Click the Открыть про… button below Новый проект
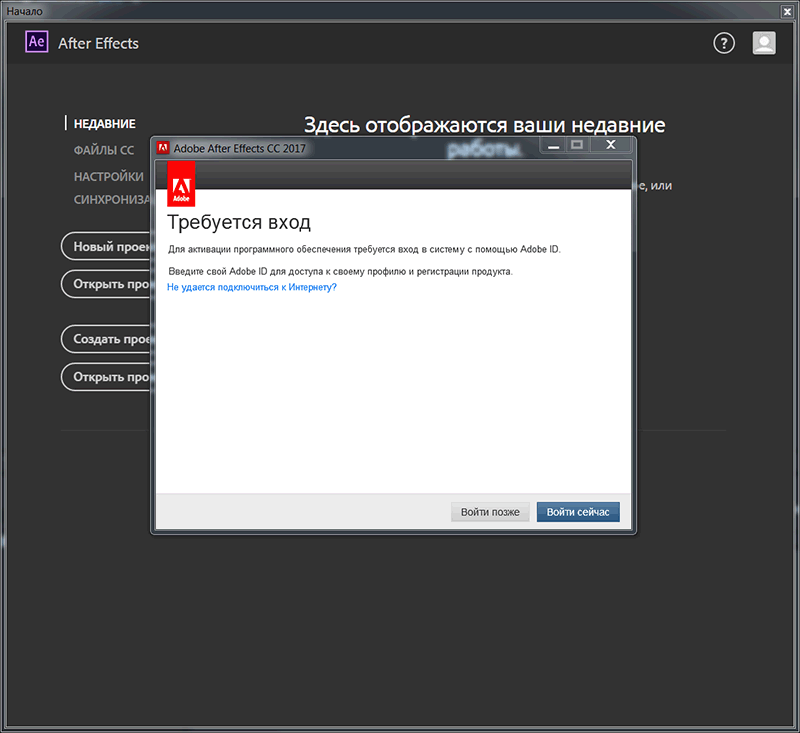Screen dimensions: 800x733 tap(106, 284)
